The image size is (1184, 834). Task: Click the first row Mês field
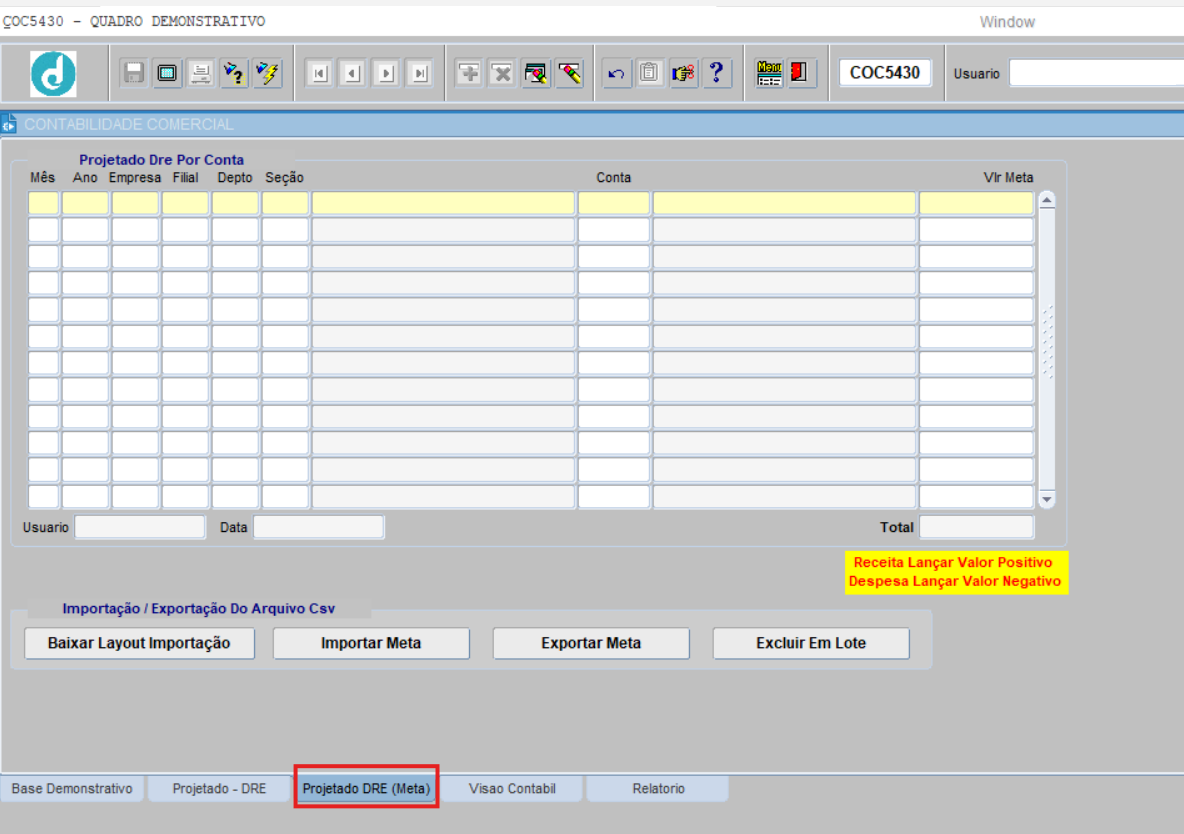[x=43, y=203]
